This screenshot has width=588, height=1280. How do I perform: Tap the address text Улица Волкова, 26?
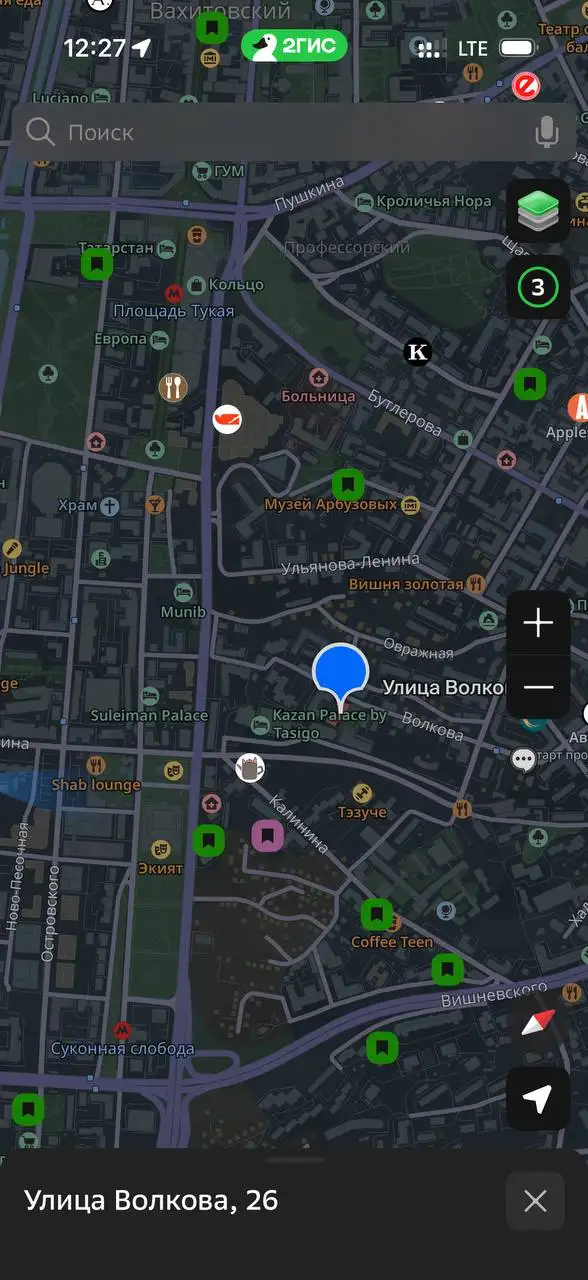point(151,1200)
